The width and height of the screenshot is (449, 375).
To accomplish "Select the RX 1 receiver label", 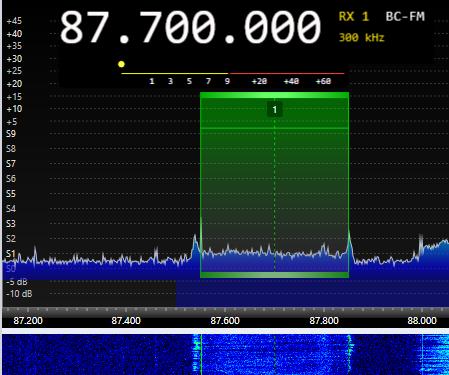I will point(354,16).
